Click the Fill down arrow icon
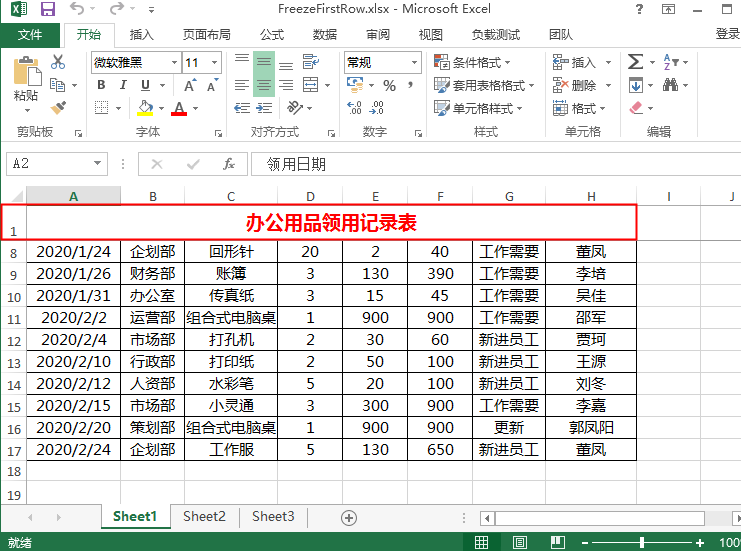Viewport: 741px width, 551px height. coord(636,85)
